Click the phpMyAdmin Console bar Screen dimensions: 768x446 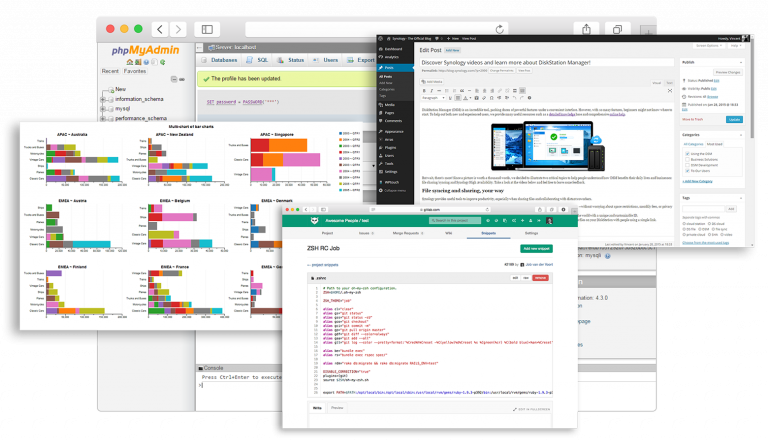point(240,368)
